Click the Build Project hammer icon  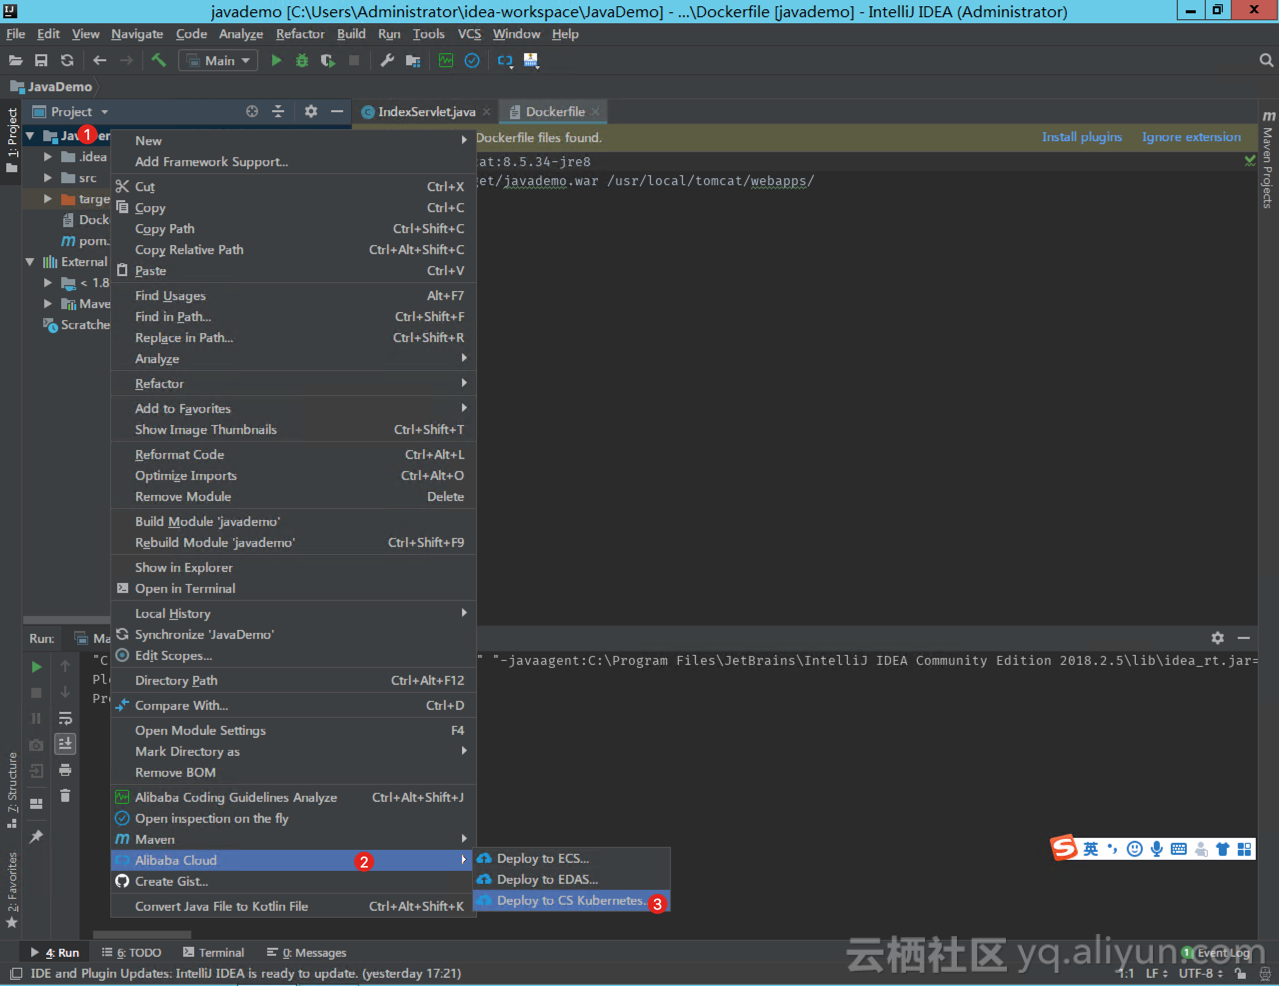click(x=158, y=61)
